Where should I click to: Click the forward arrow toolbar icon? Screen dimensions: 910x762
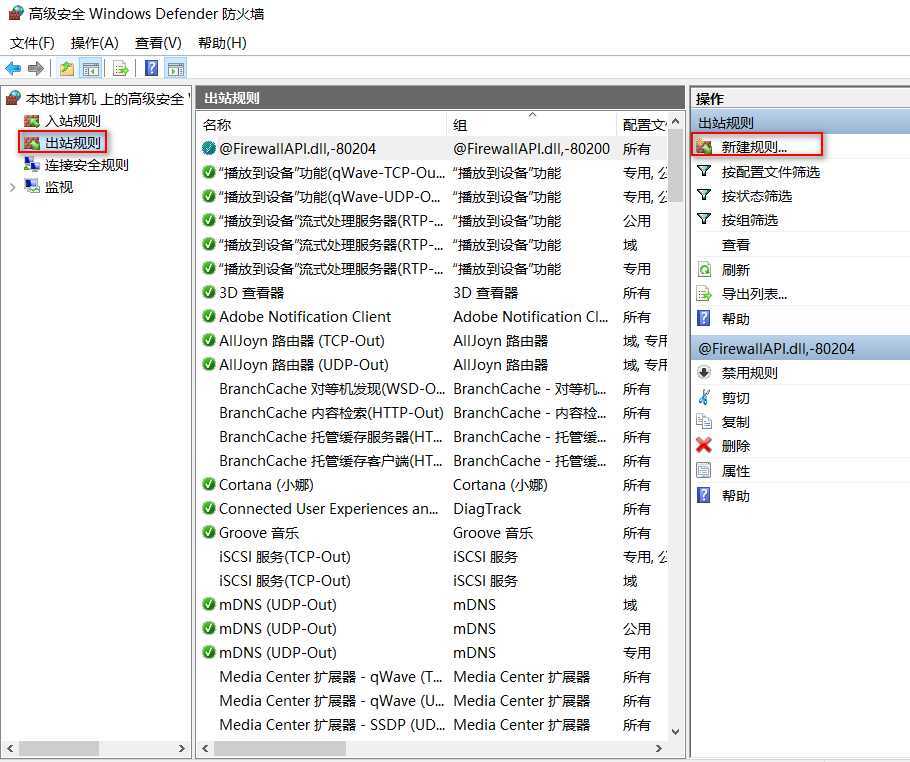pyautogui.click(x=36, y=68)
